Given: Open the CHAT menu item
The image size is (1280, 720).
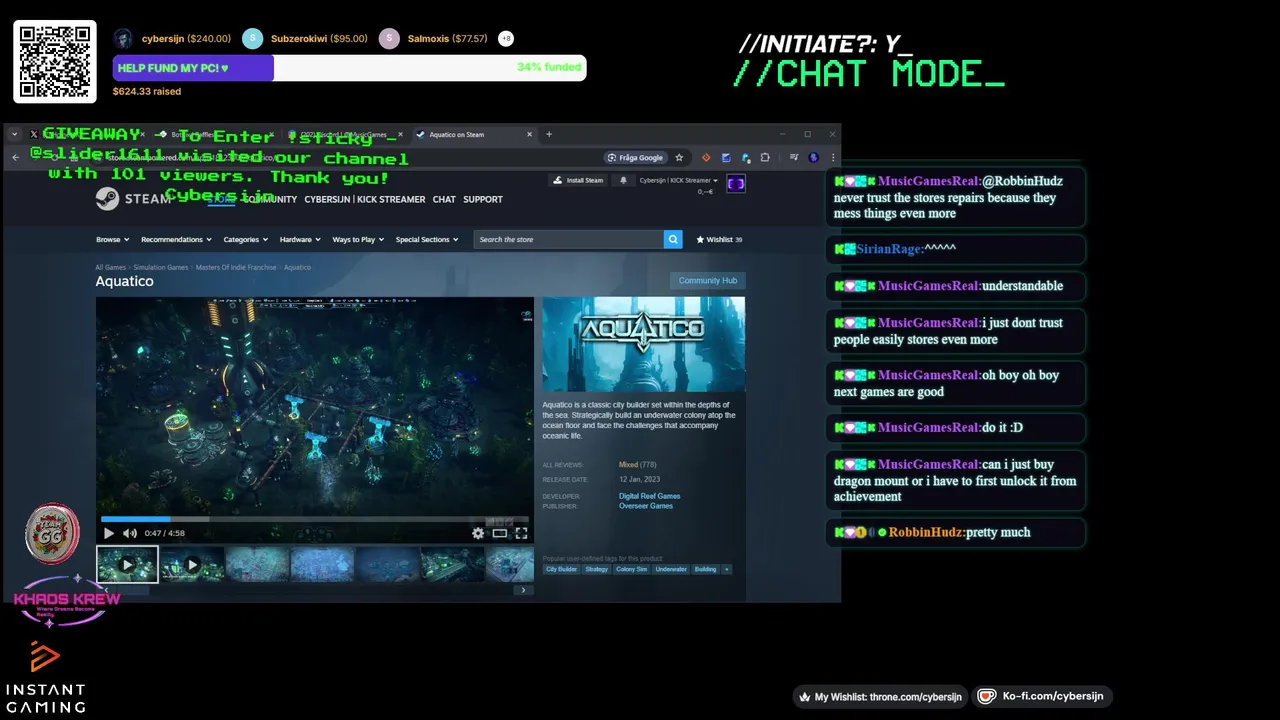Looking at the screenshot, I should point(444,199).
